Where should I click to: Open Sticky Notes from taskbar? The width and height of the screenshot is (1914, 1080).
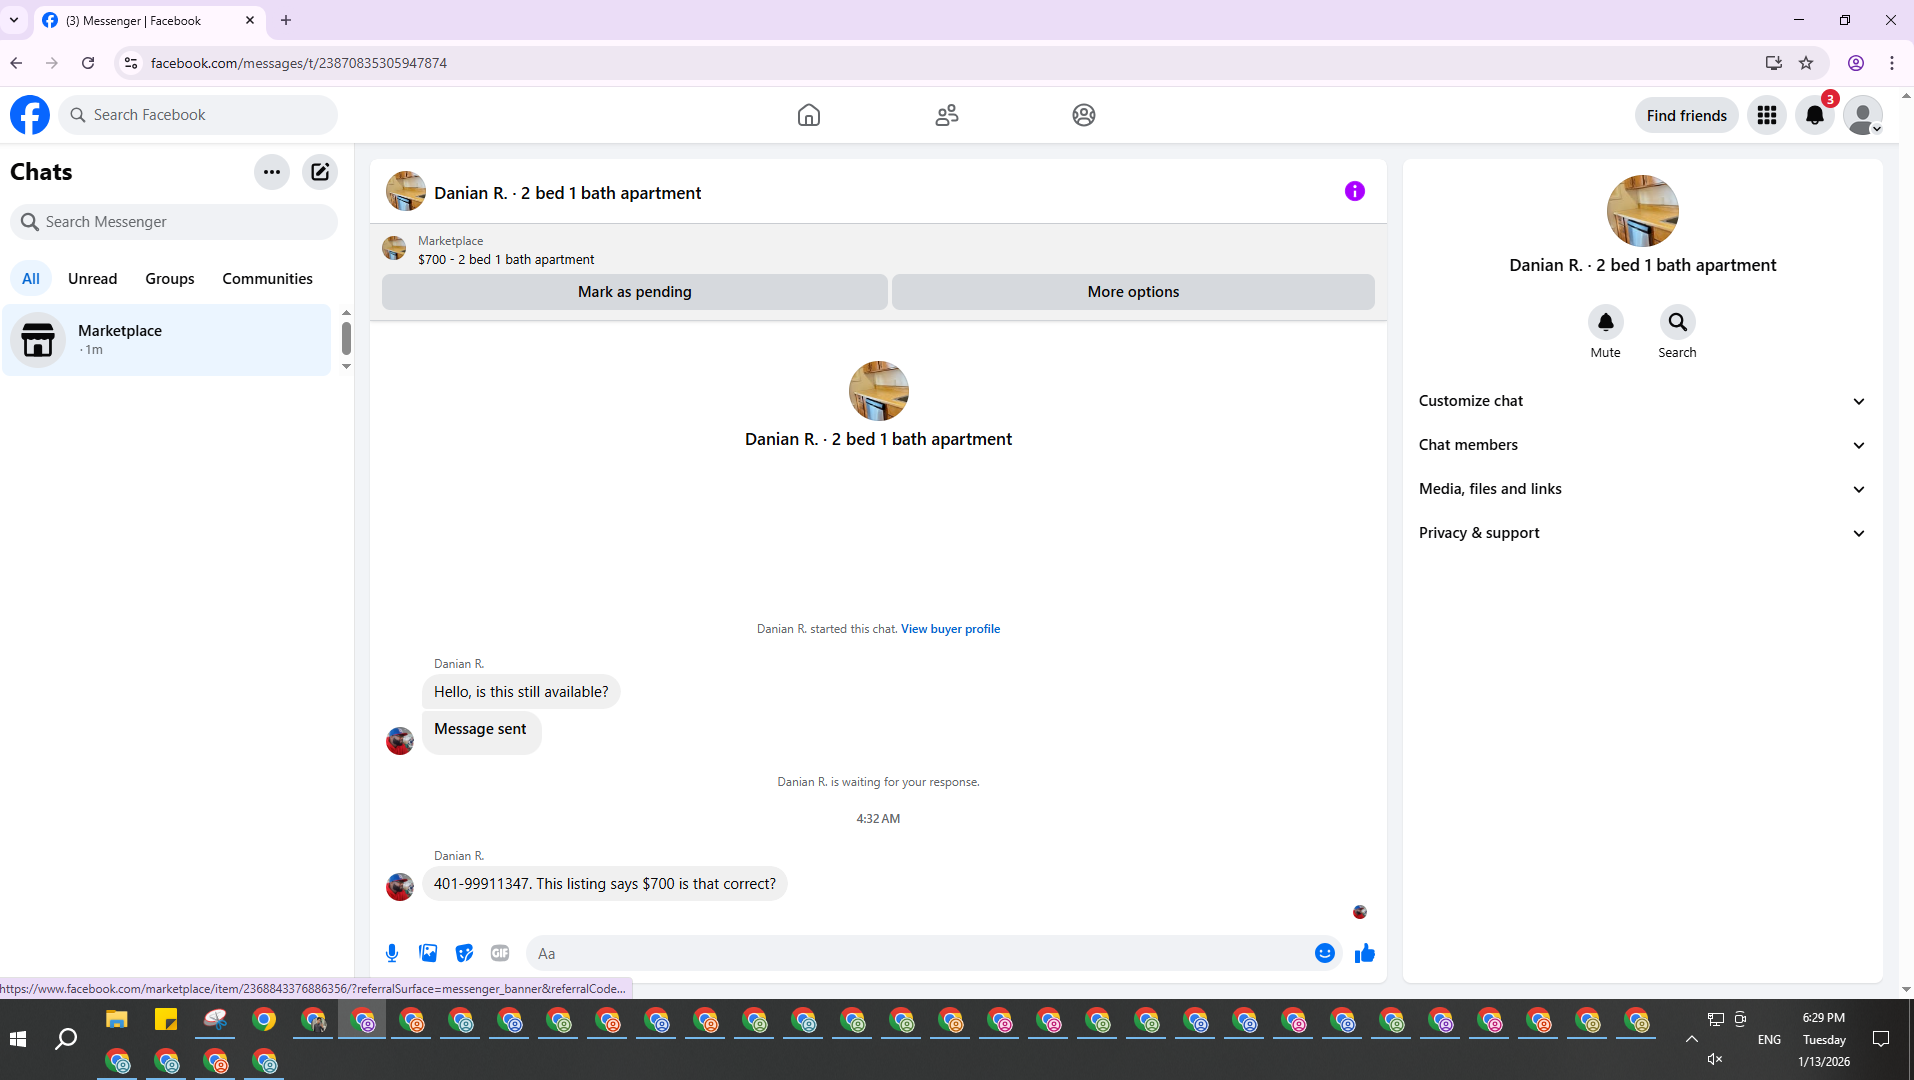[x=166, y=1020]
